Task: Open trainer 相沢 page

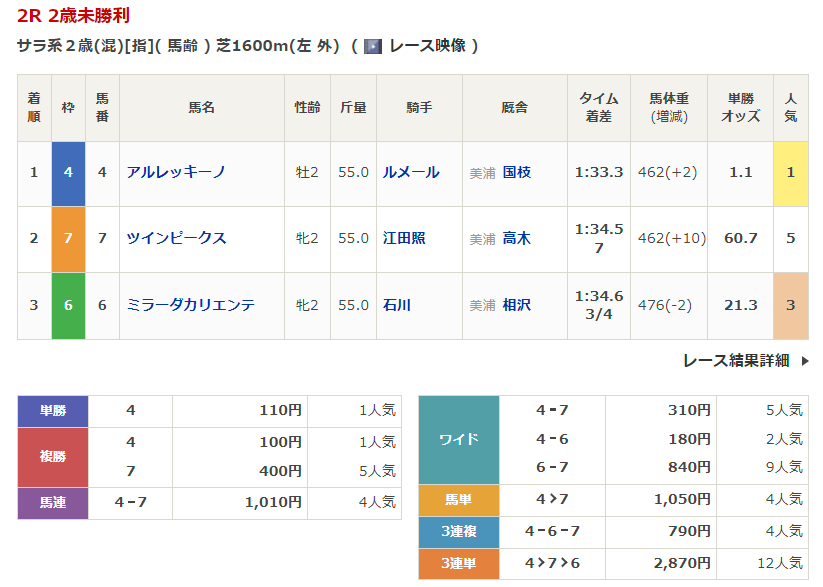Action: click(x=517, y=305)
